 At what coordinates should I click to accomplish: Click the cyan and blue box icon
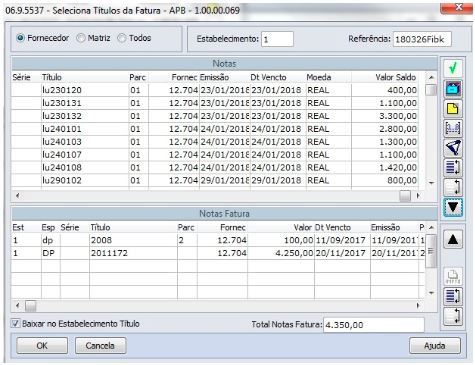point(453,89)
